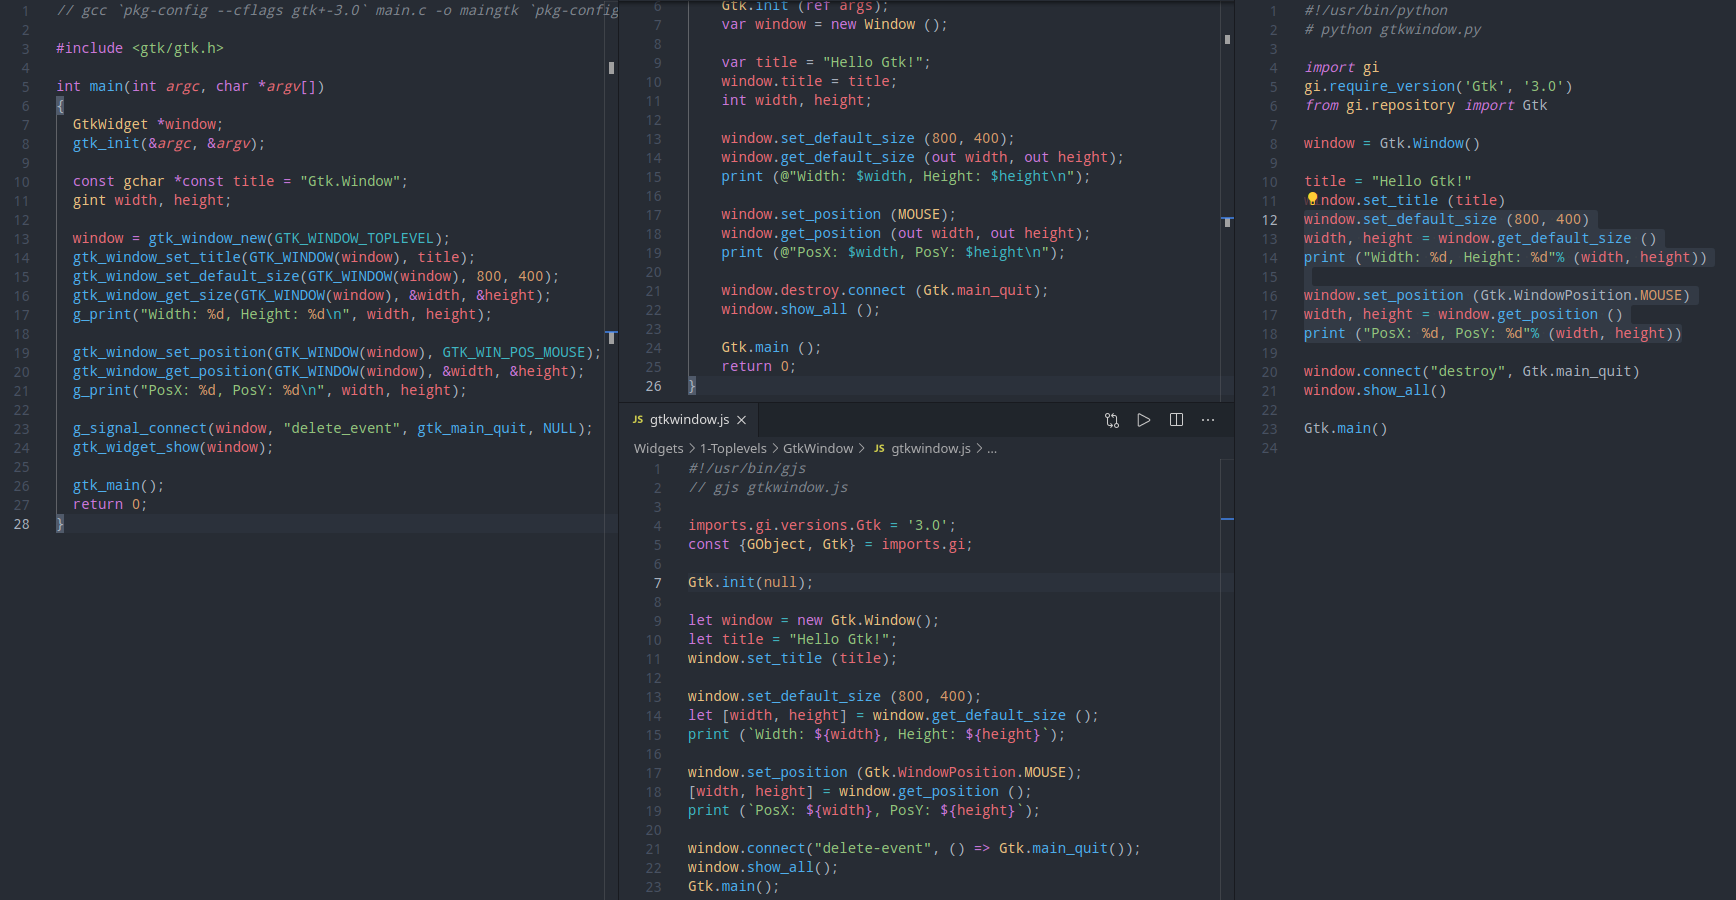Click '"delete-event"' string in JS editor
The image size is (1736, 900).
pos(872,848)
